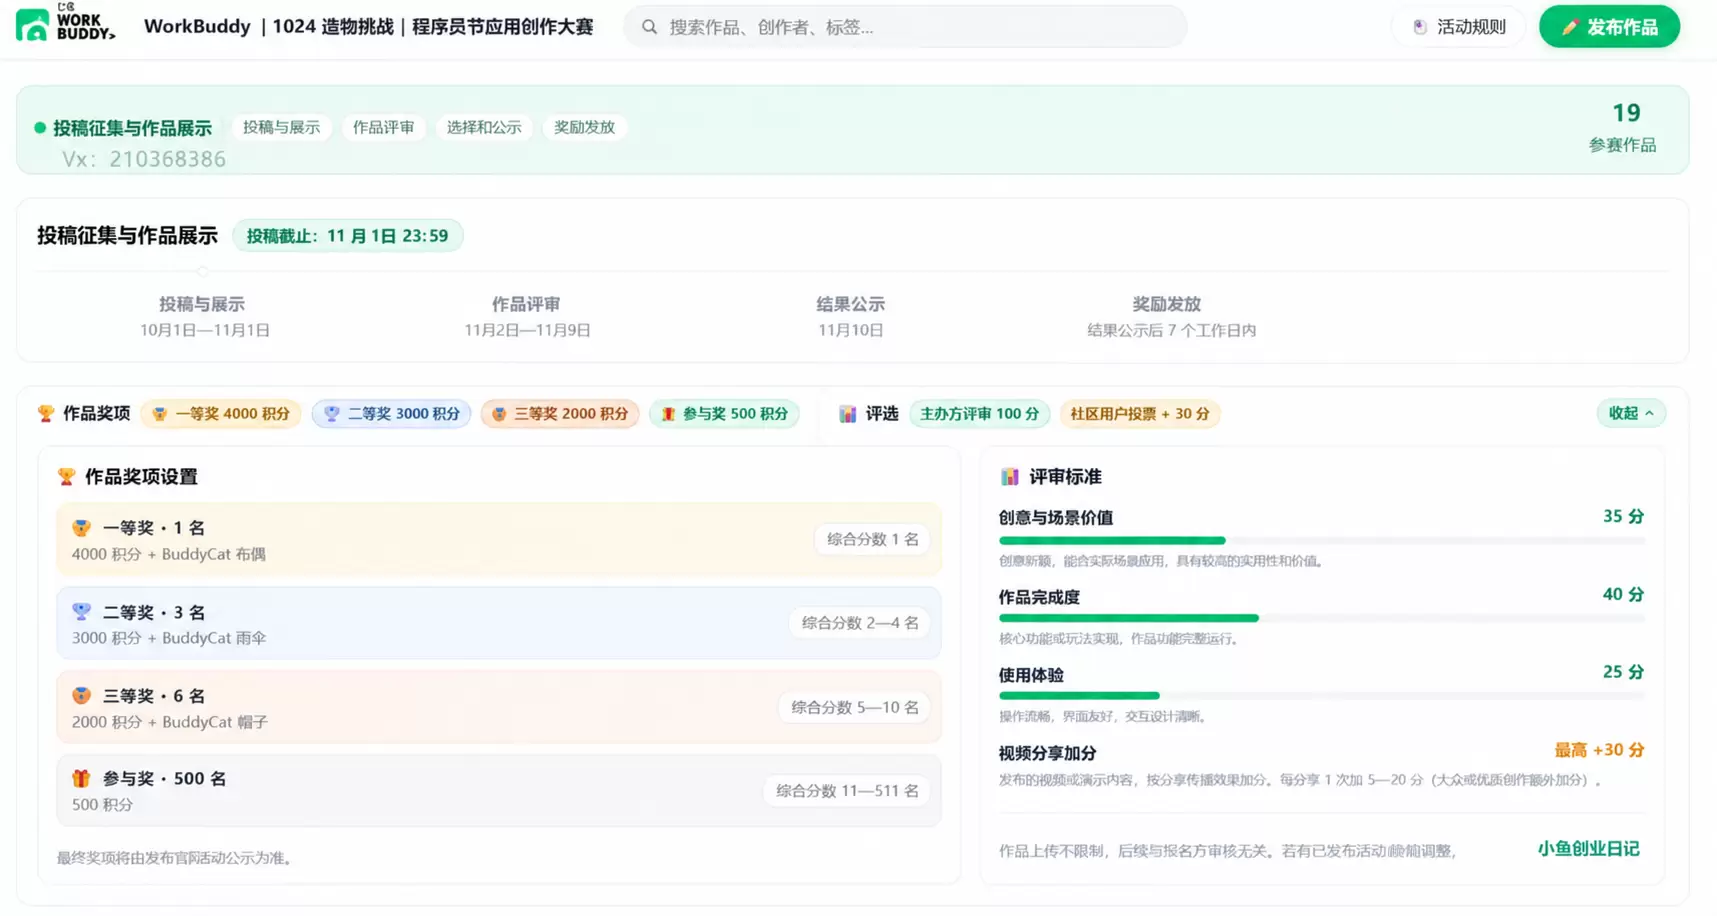
Task: Click the icon next to 评审标准 heading
Action: pos(1010,476)
